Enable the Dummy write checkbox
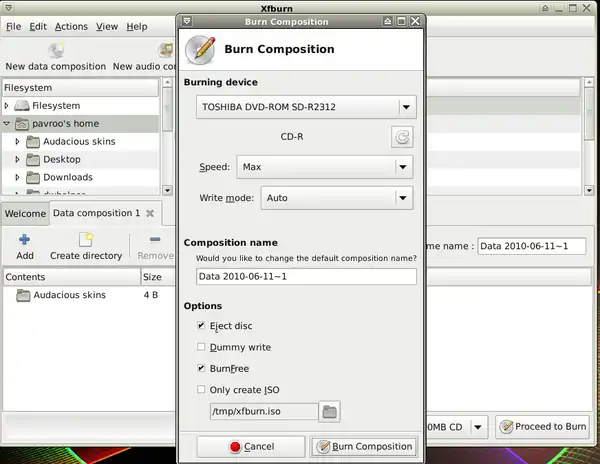Viewport: 600px width, 464px height. (x=202, y=347)
